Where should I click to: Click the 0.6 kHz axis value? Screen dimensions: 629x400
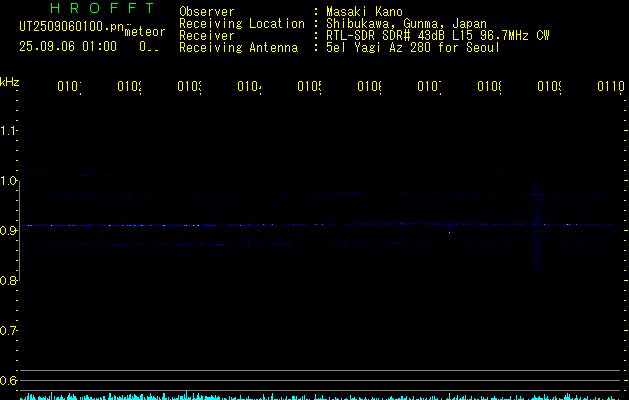point(8,380)
